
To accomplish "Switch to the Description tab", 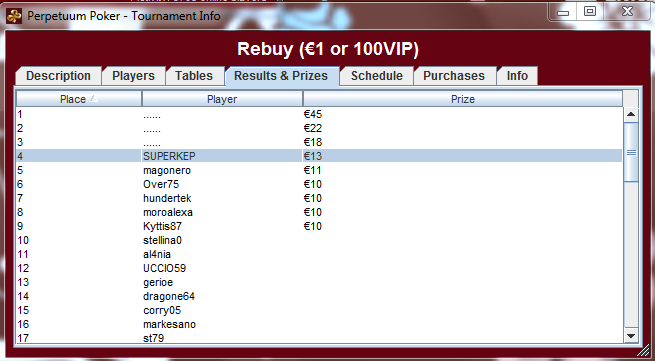I will tap(58, 76).
